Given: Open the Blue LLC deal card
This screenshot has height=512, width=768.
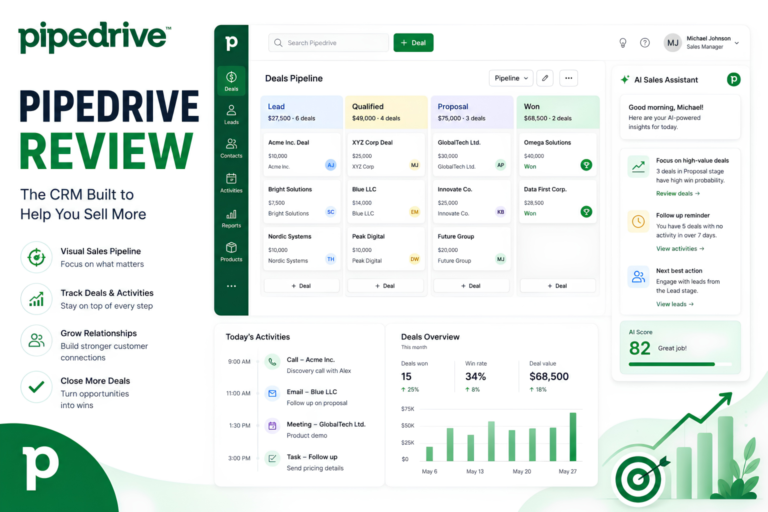Looking at the screenshot, I should [385, 202].
